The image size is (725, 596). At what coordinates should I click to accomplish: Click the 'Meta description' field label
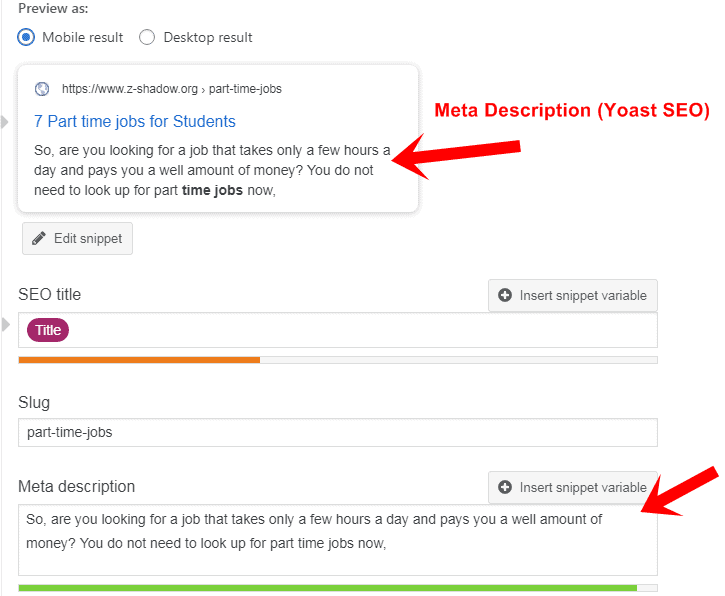pos(77,487)
